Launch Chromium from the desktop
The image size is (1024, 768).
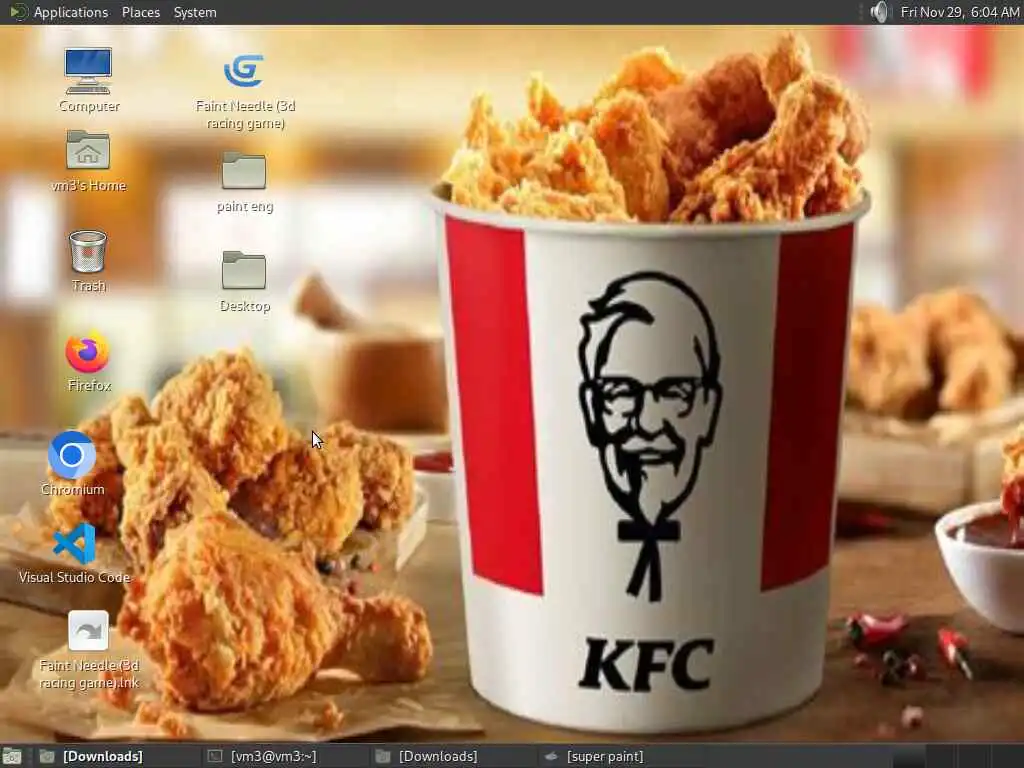(72, 455)
